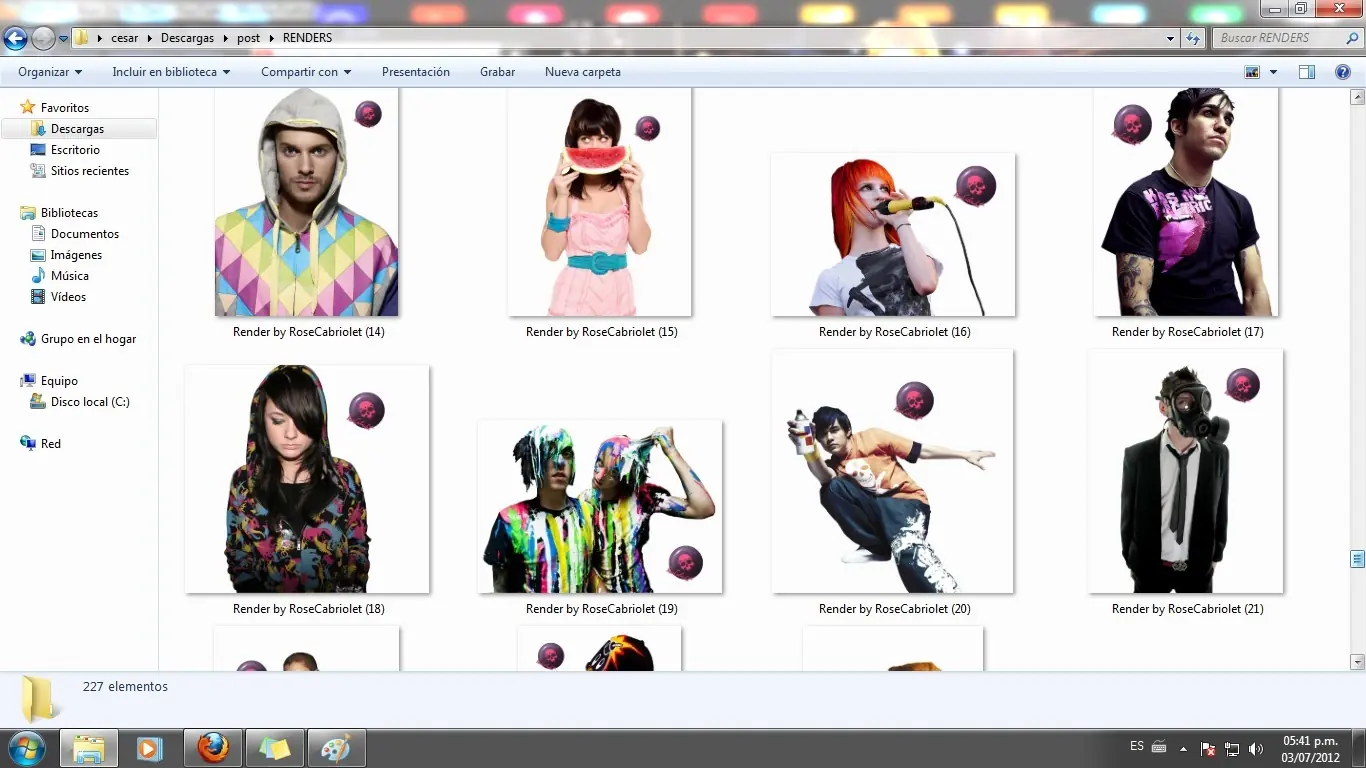Select Grupo en el hogar

[x=88, y=339]
